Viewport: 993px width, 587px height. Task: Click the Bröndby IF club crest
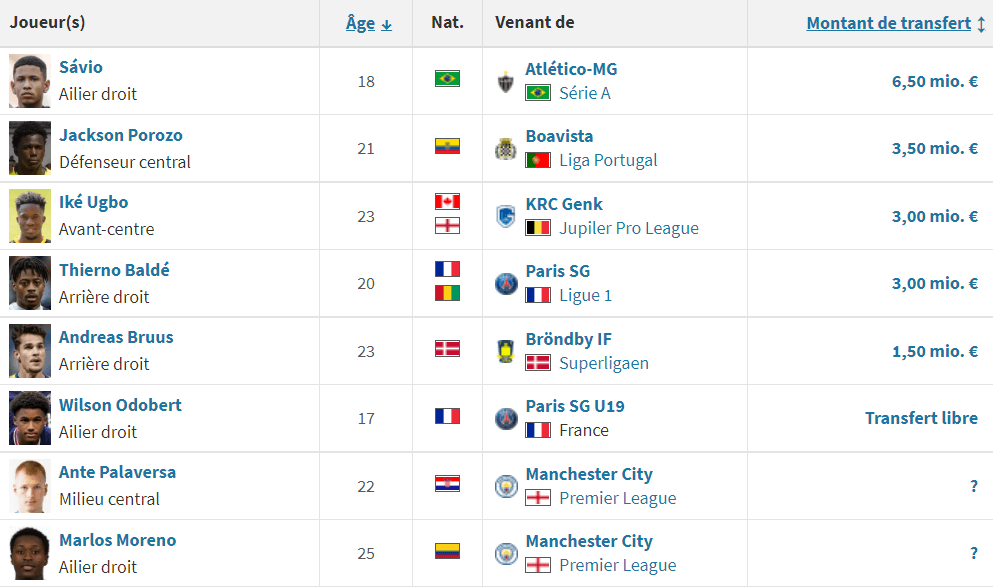pos(506,351)
